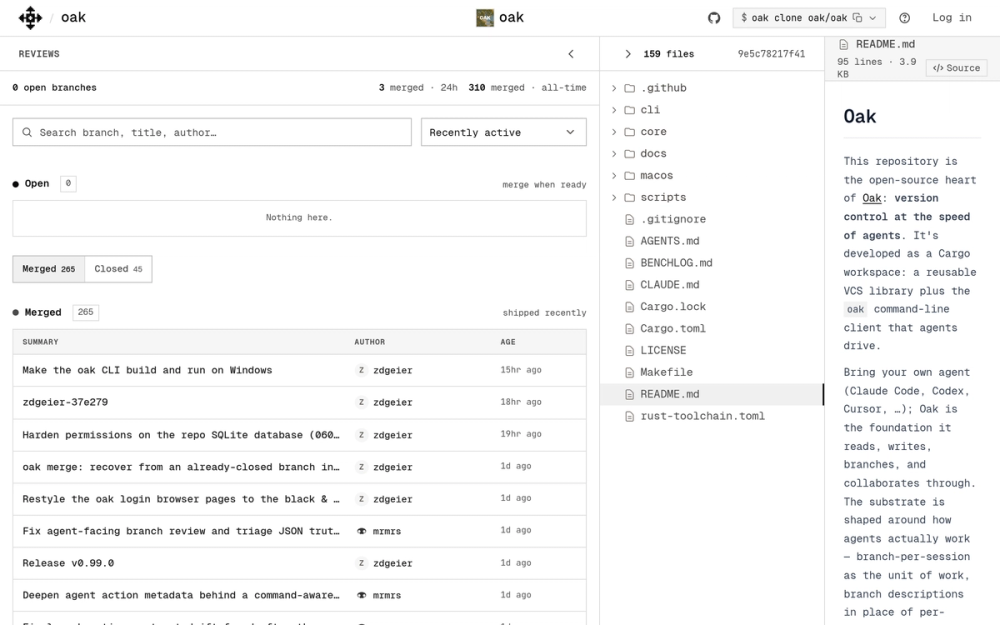Expand the .github folder
Image resolution: width=1000 pixels, height=625 pixels.
point(614,88)
